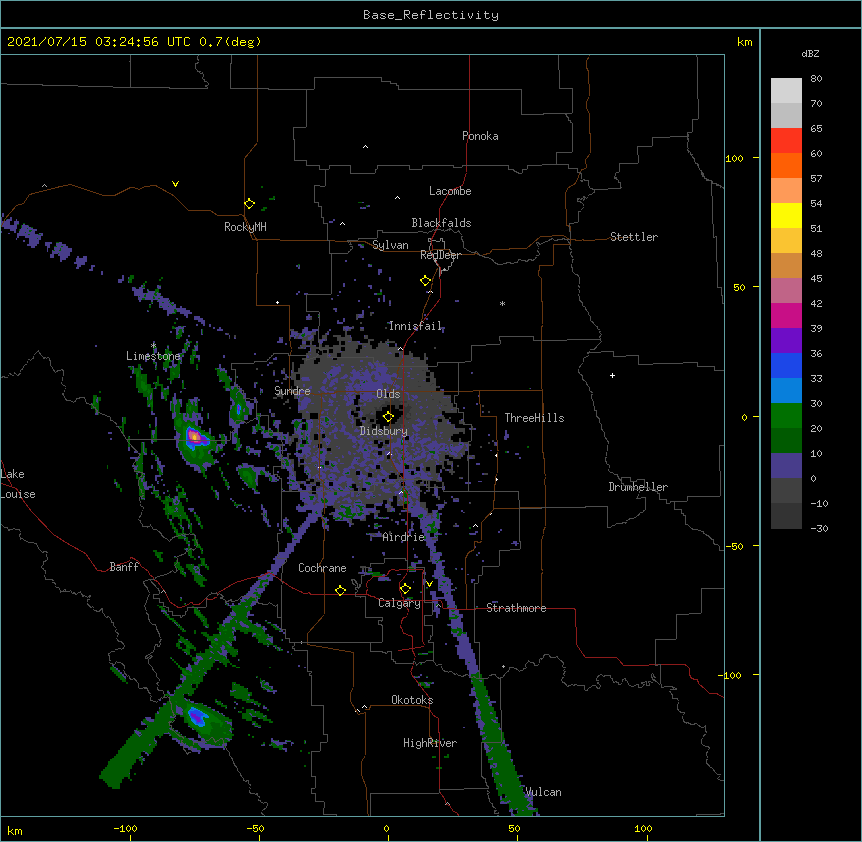Click the small blue cell west of Sundre
862x842 pixels.
click(x=239, y=409)
